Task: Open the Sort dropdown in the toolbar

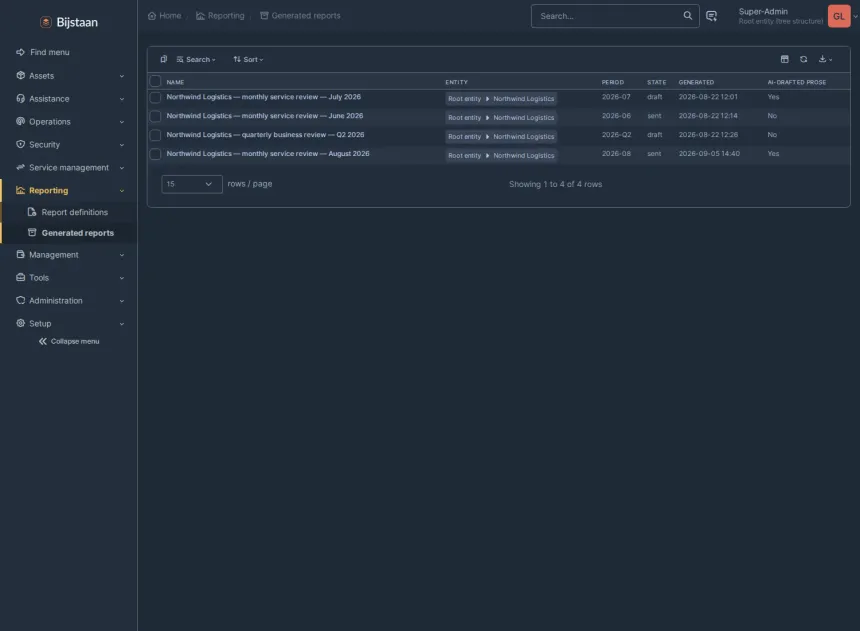Action: tap(248, 59)
